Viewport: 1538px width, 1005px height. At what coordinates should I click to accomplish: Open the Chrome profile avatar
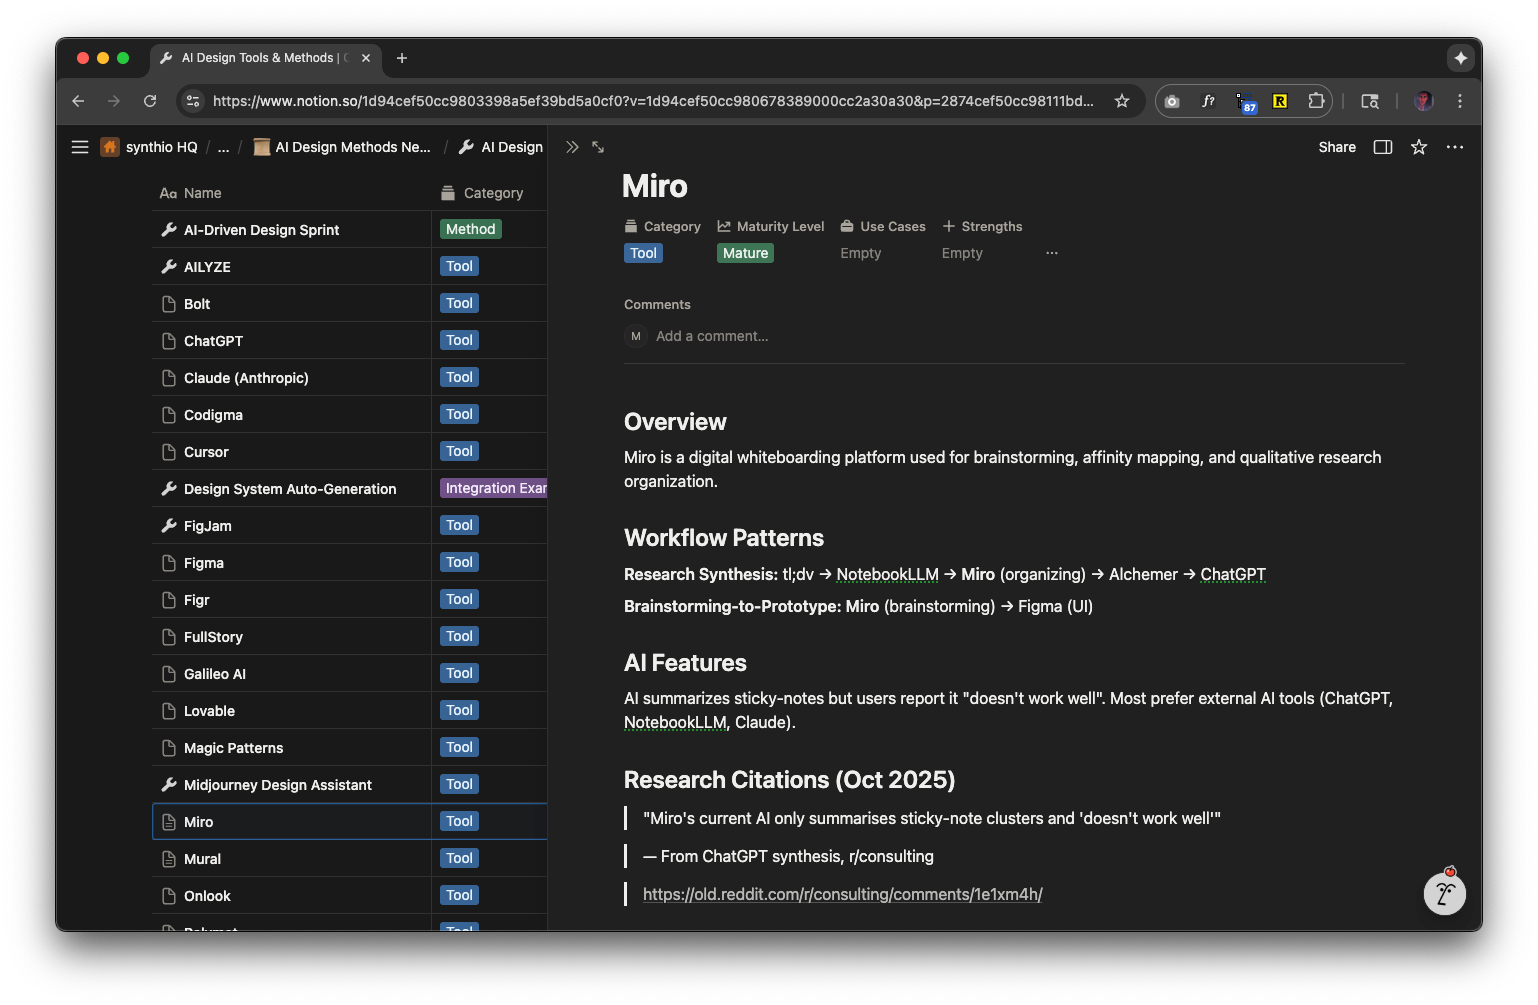(x=1424, y=101)
